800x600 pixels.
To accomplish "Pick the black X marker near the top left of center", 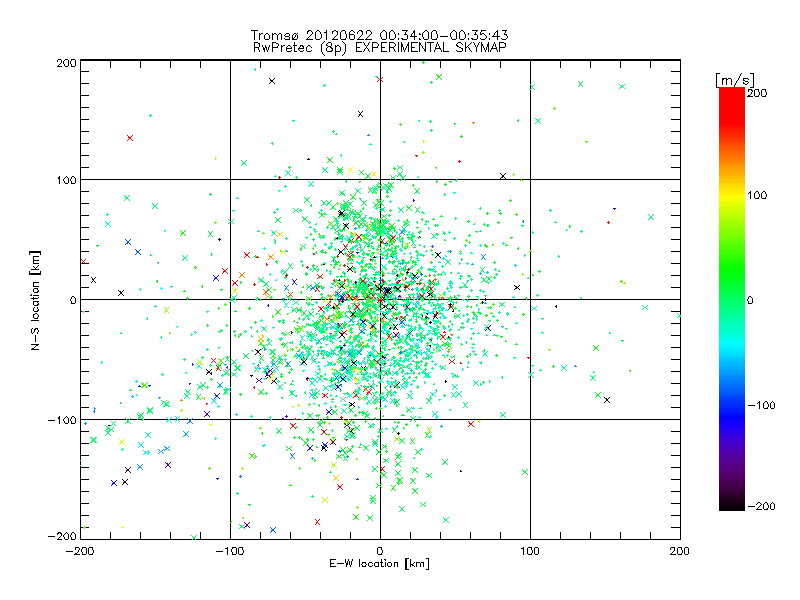I will tap(272, 81).
